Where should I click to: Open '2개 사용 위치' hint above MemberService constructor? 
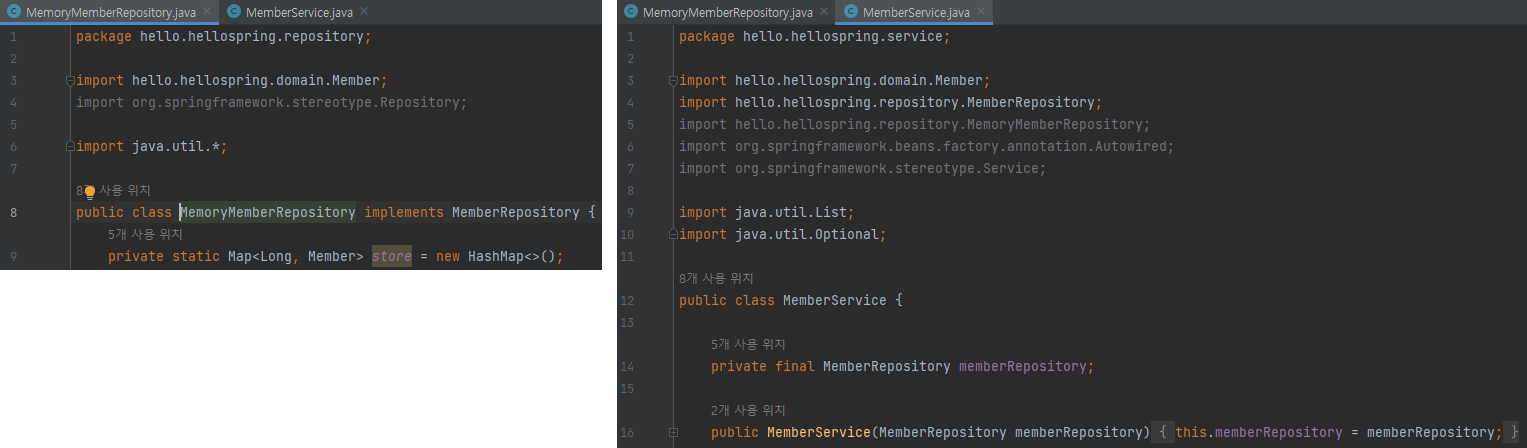point(748,410)
